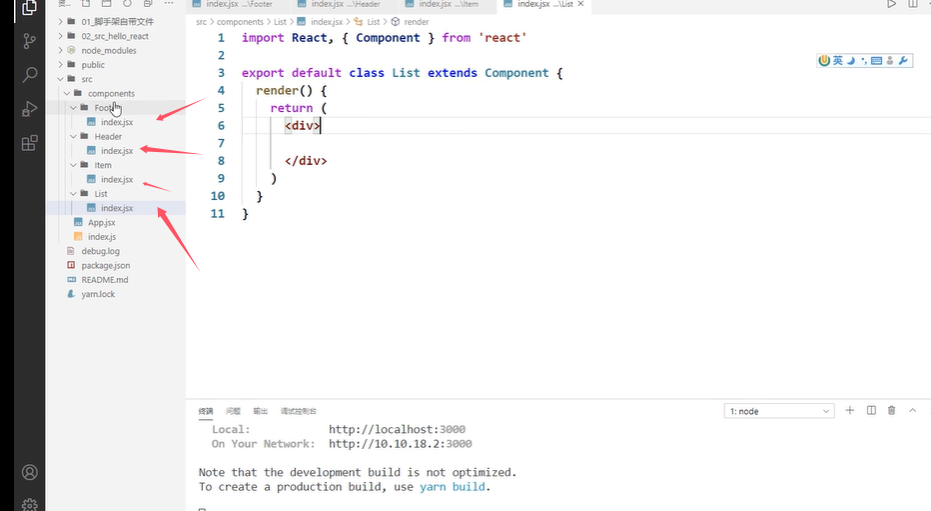Viewport: 931px width, 511px height.
Task: Switch to the 调试控制台 debug console tab
Action: click(299, 411)
